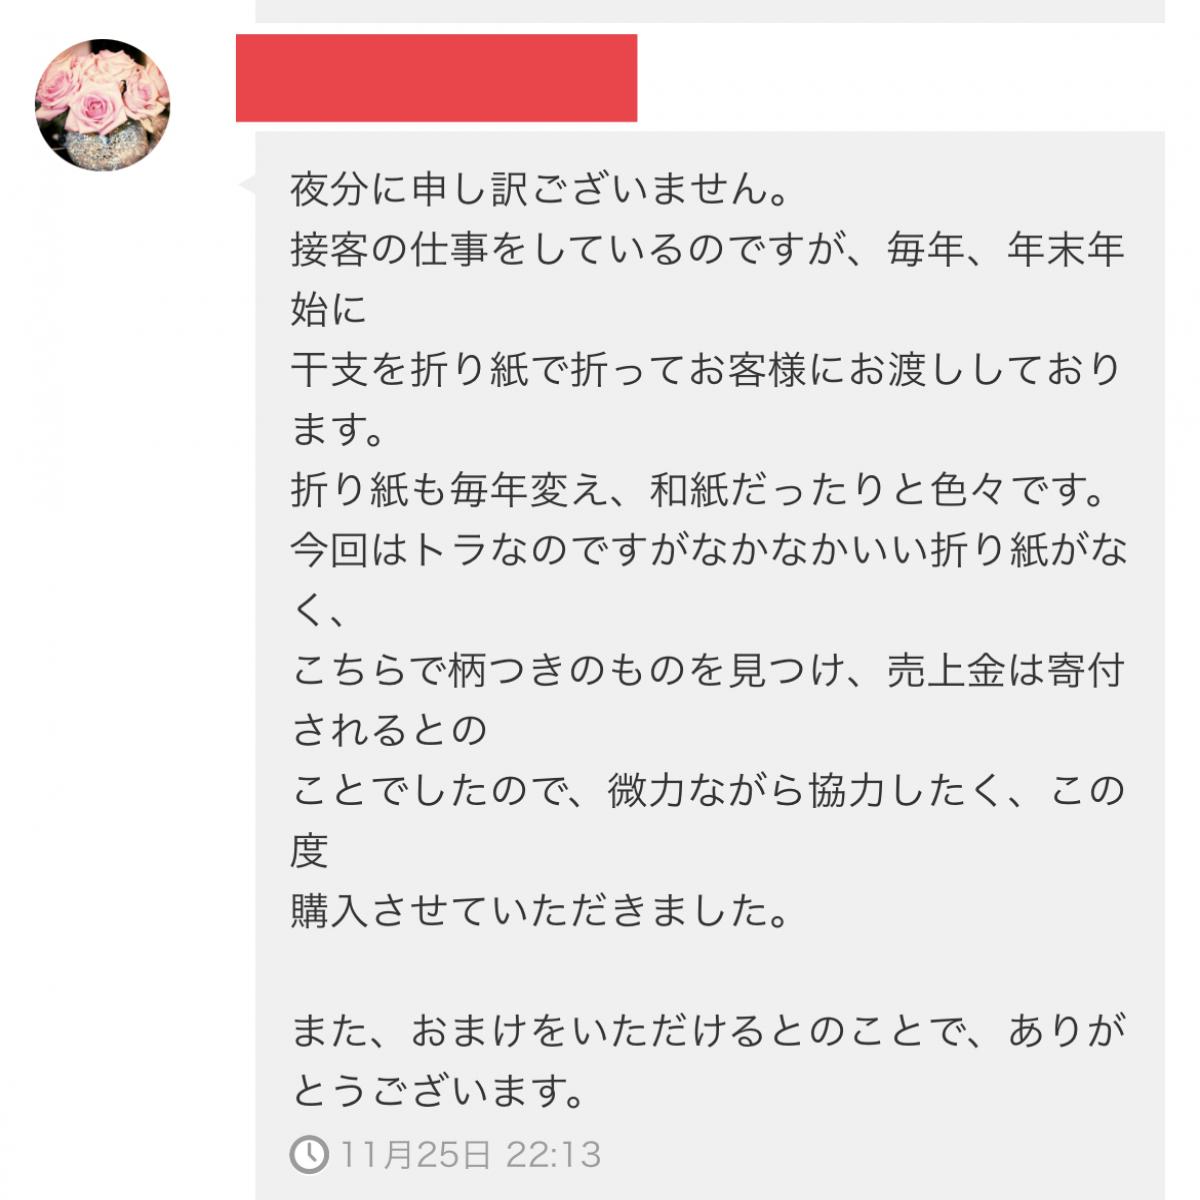Click the word 年末年 in the message
The width and height of the screenshot is (1200, 1200).
1066,249
